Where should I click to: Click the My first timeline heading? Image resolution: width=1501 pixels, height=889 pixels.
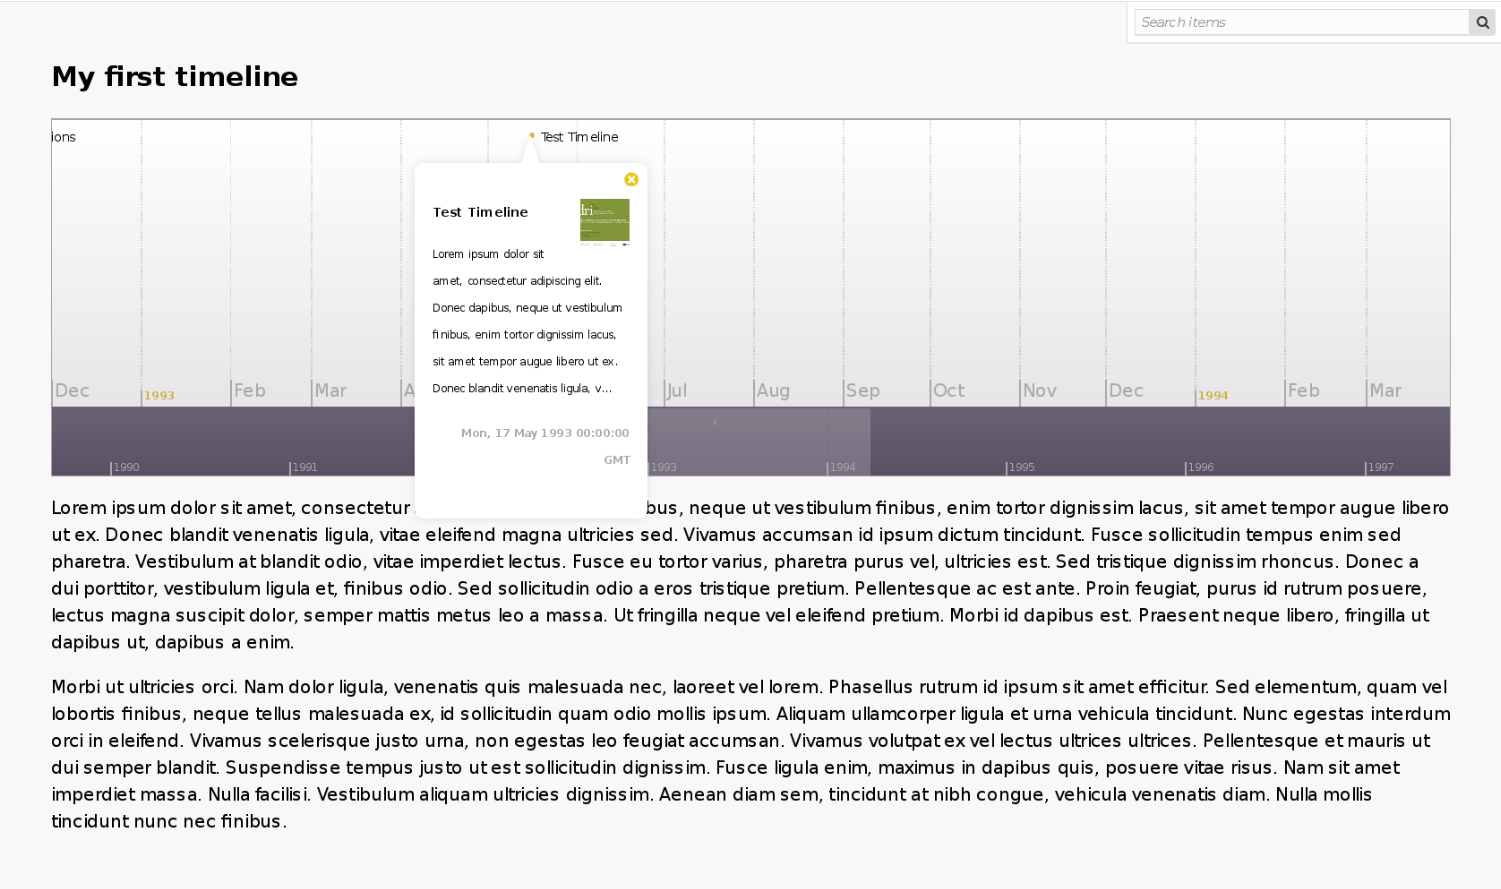pyautogui.click(x=175, y=77)
